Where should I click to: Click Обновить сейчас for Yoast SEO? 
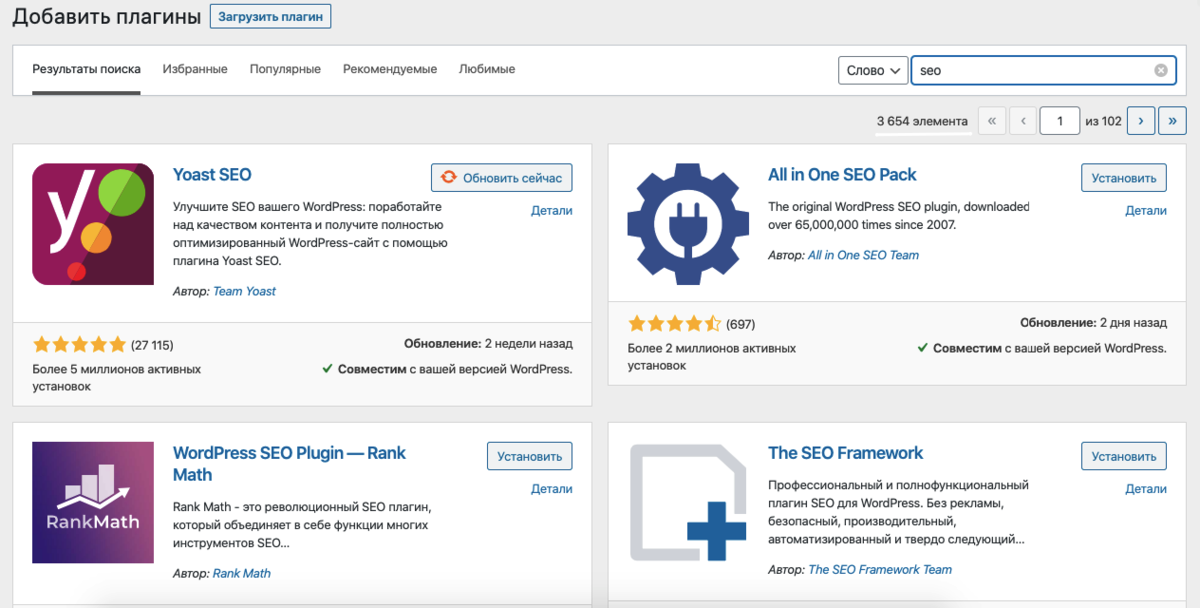click(502, 178)
